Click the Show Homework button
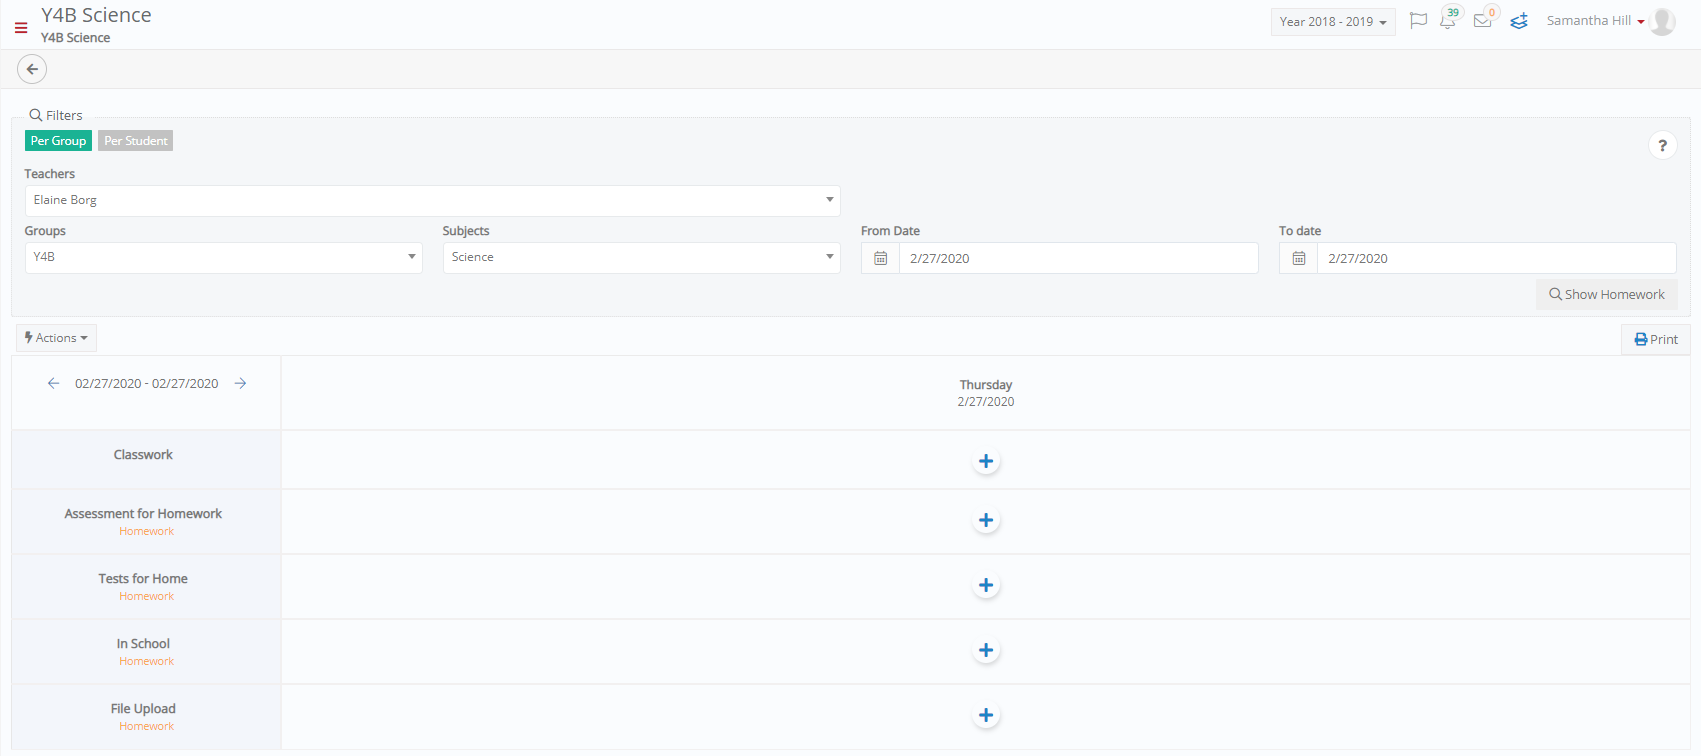Viewport: 1701px width, 756px height. [1607, 294]
